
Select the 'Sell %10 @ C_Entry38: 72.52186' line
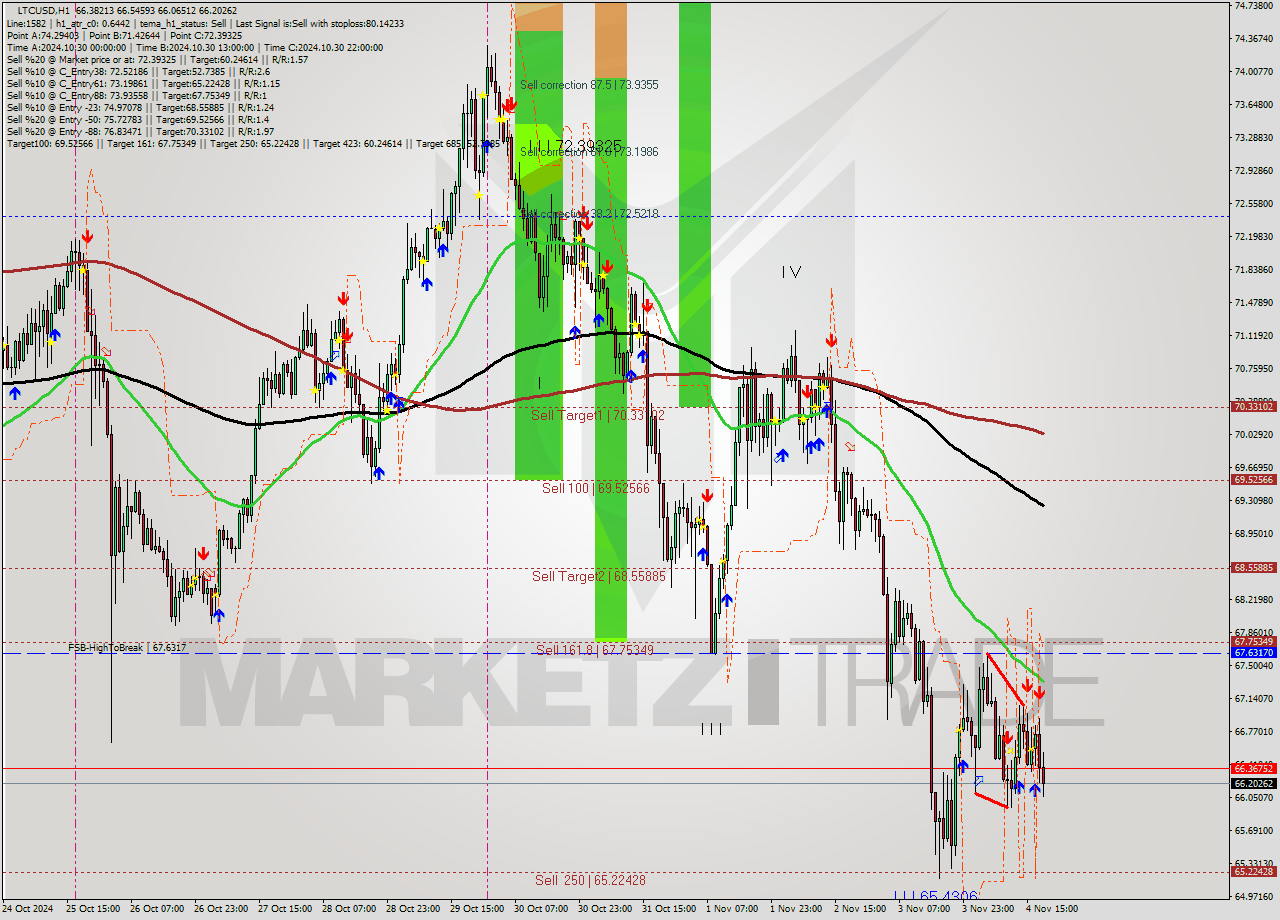click(x=138, y=71)
